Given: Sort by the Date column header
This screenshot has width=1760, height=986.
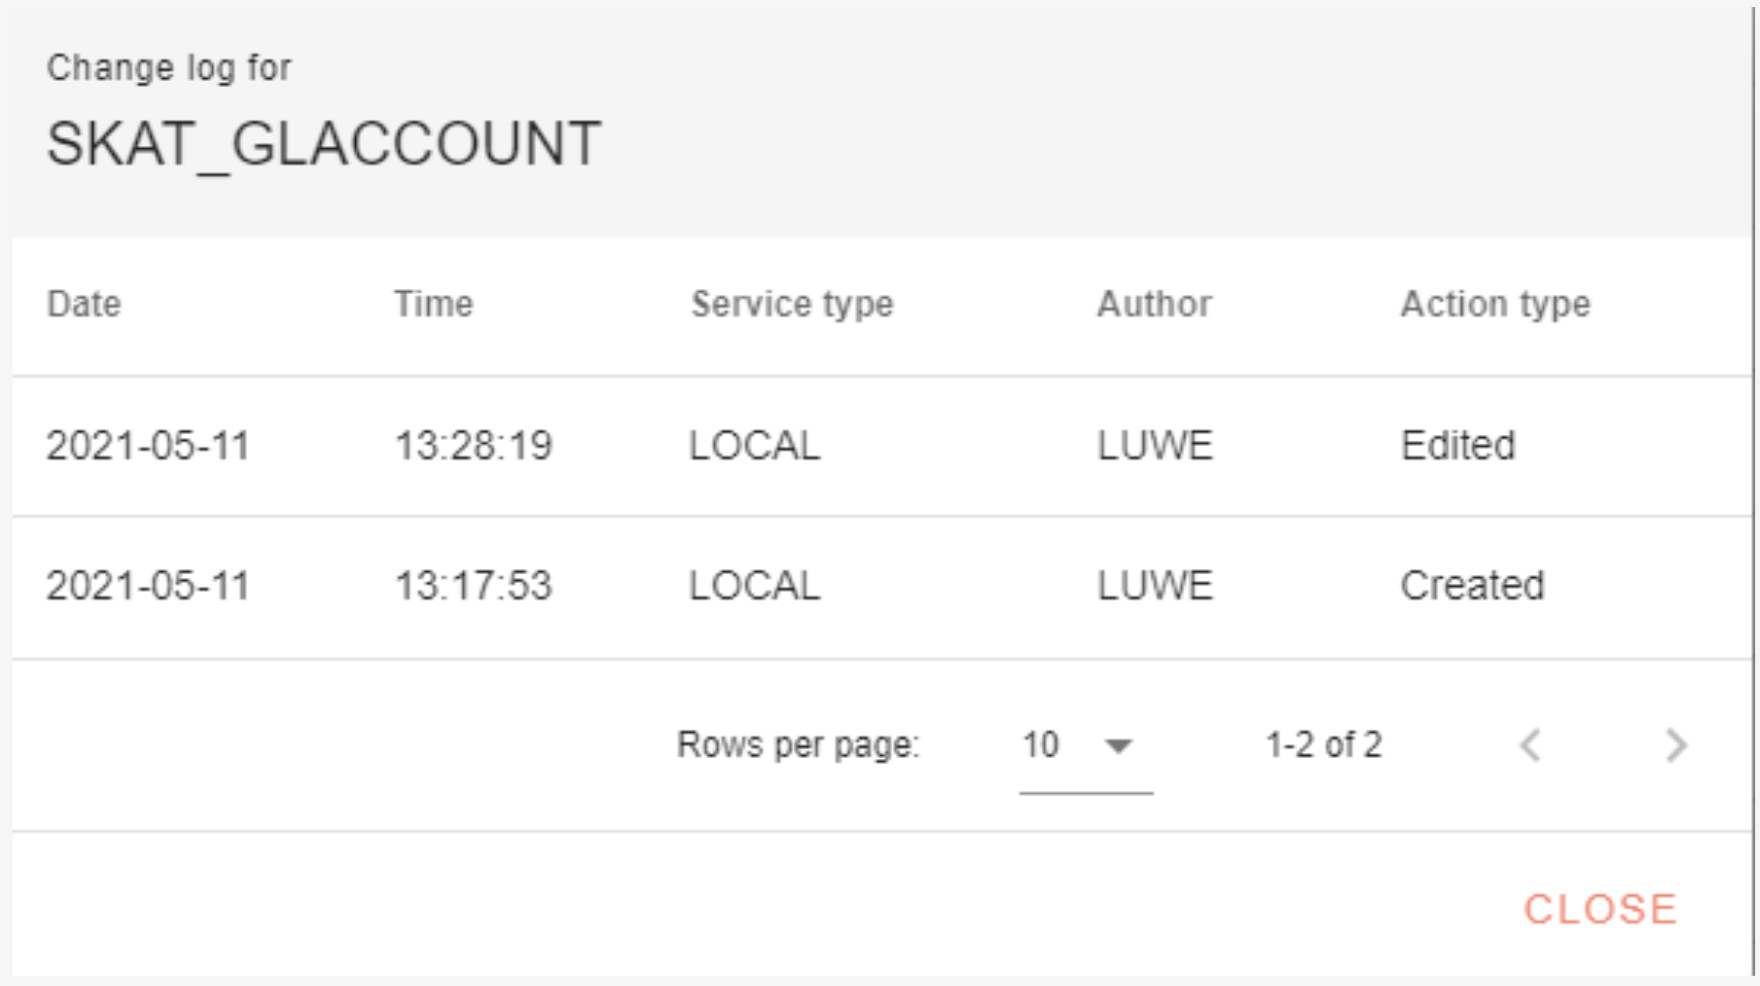Looking at the screenshot, I should pos(84,304).
